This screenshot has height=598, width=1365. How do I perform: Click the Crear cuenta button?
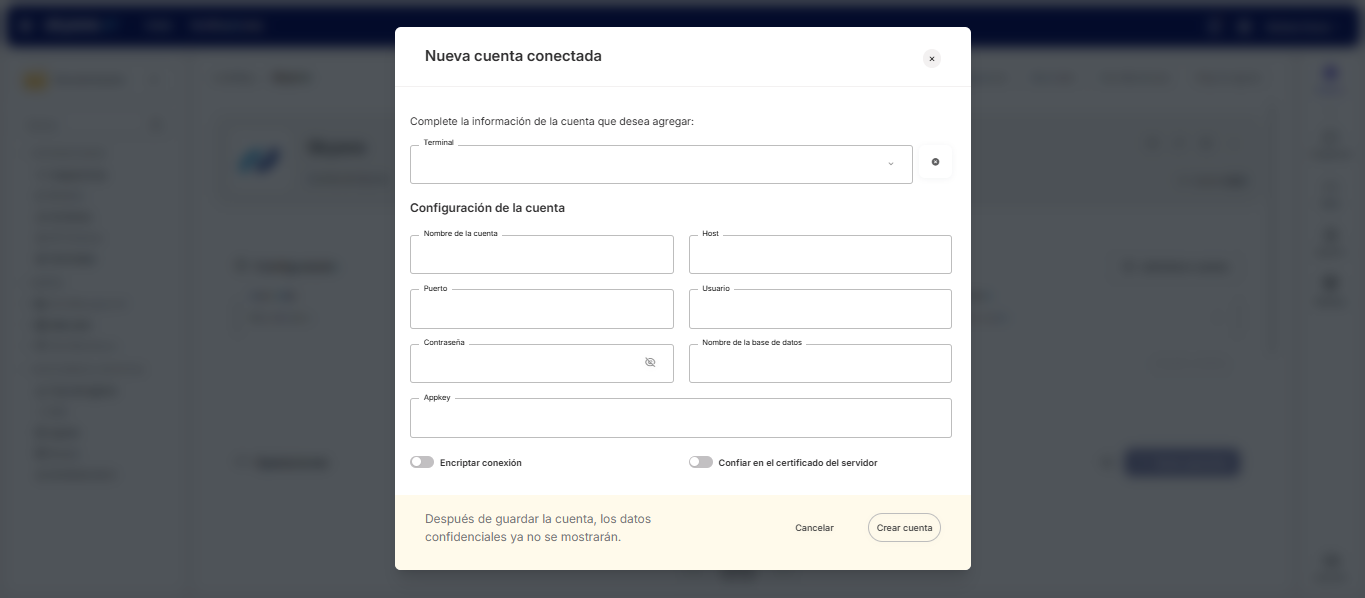pyautogui.click(x=904, y=528)
